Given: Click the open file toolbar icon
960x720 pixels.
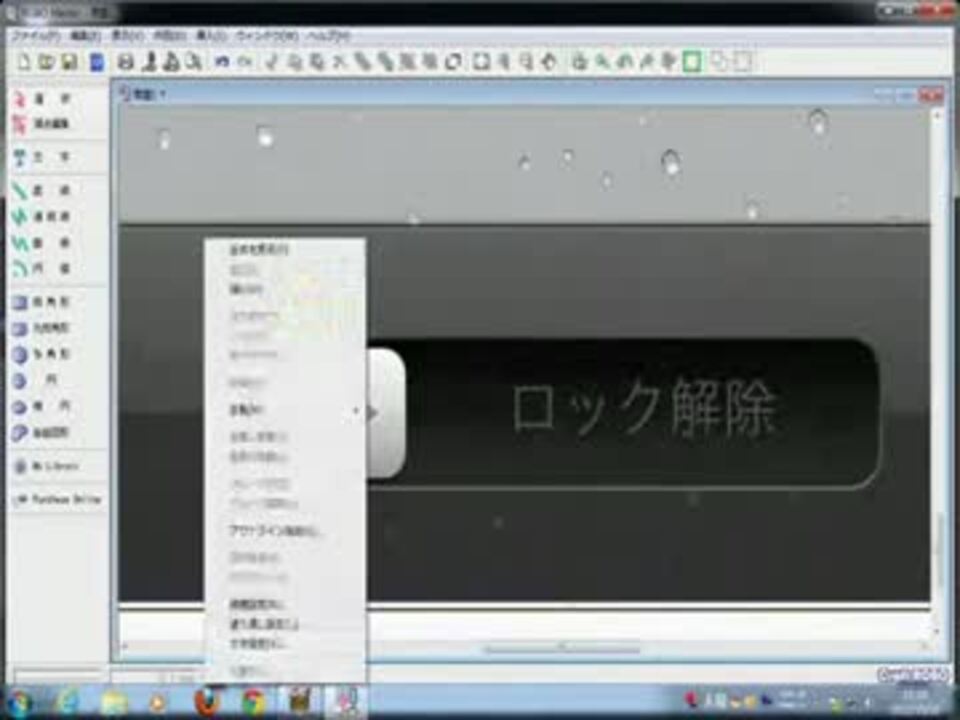Looking at the screenshot, I should tap(46, 62).
